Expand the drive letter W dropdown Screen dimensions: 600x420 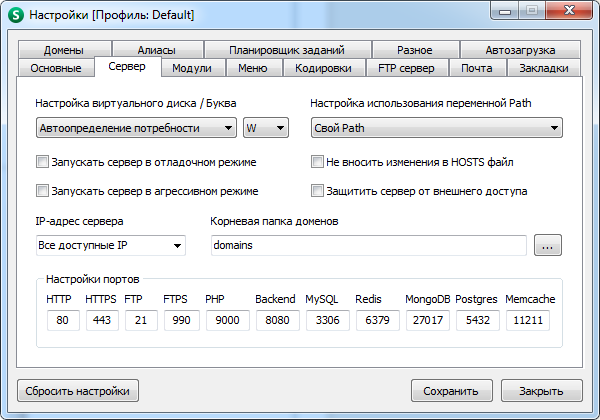point(265,128)
